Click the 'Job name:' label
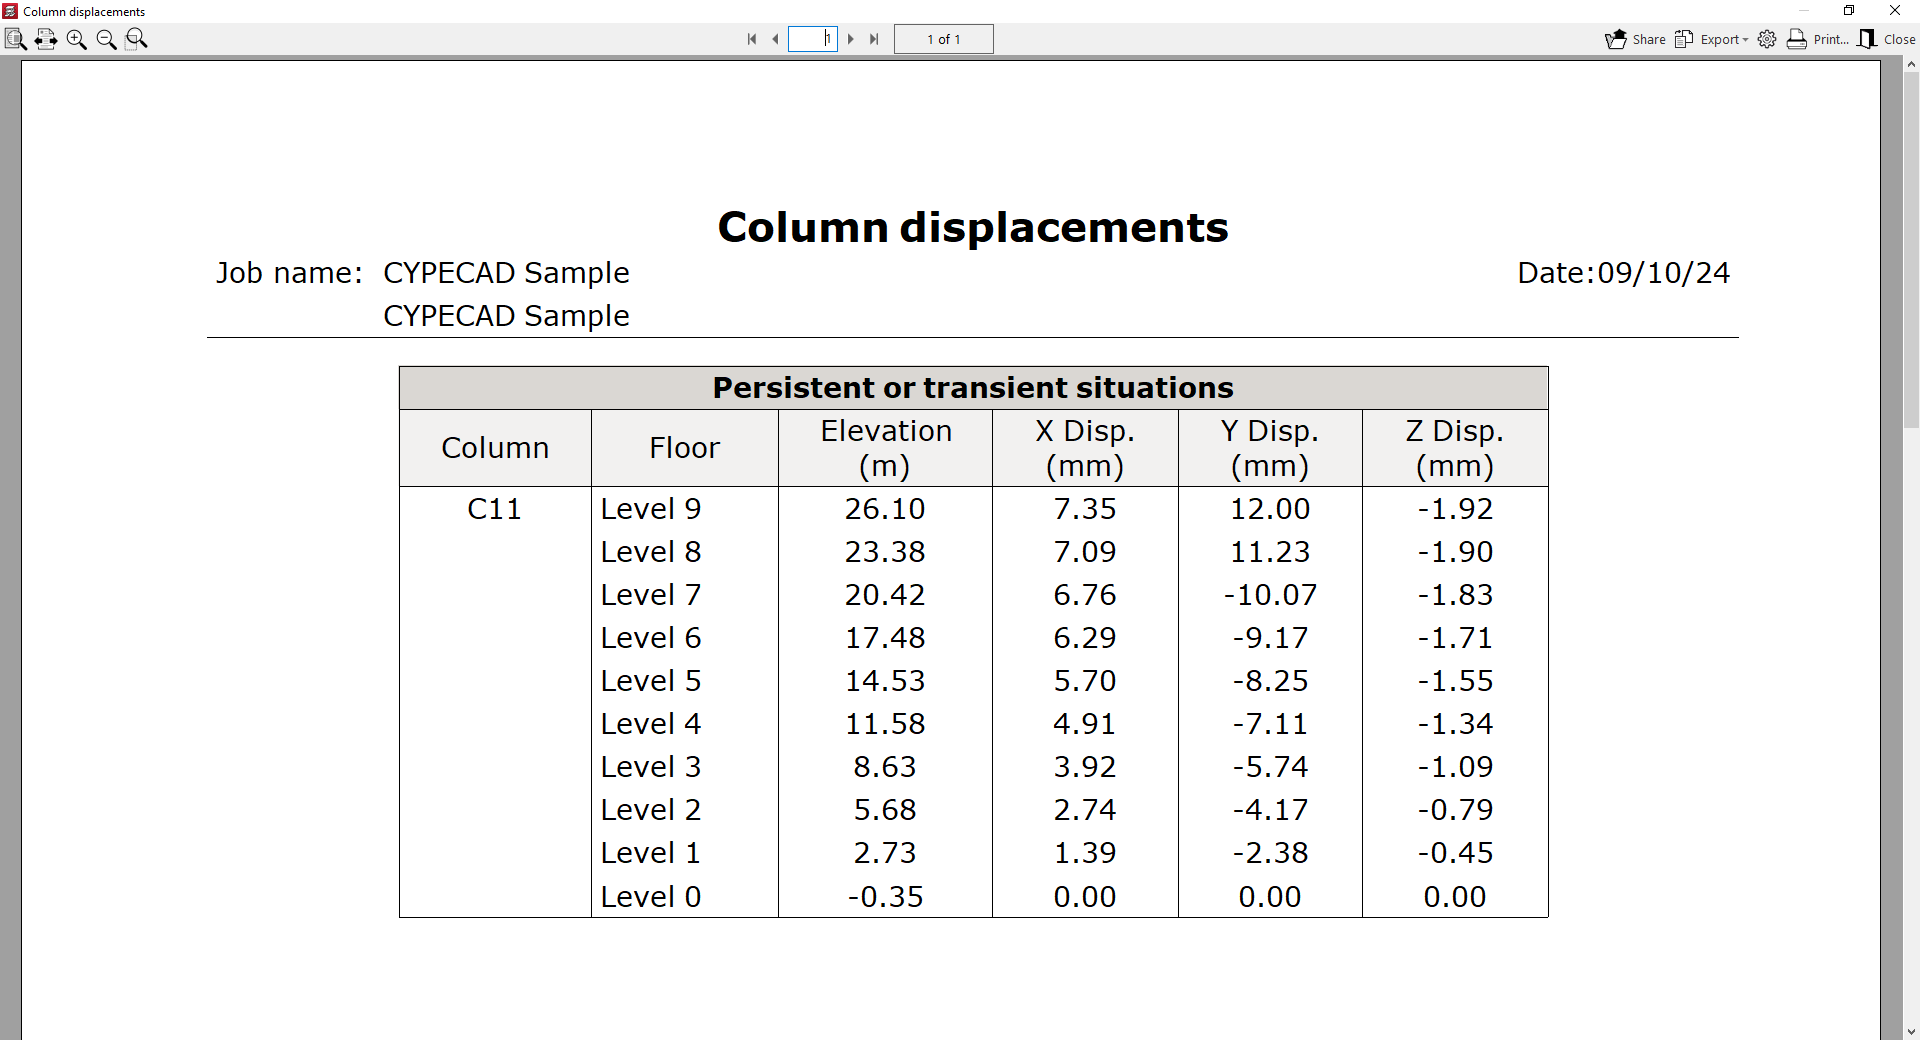1920x1040 pixels. (289, 273)
